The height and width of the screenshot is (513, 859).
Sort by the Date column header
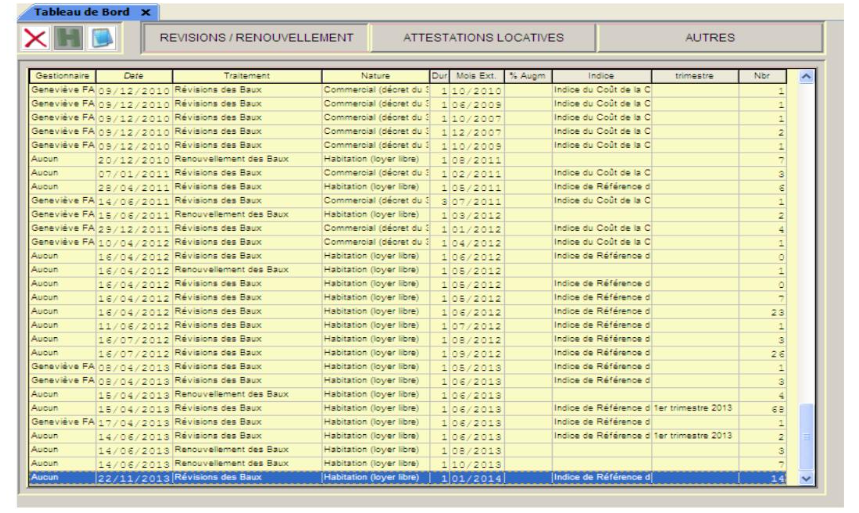click(x=134, y=75)
